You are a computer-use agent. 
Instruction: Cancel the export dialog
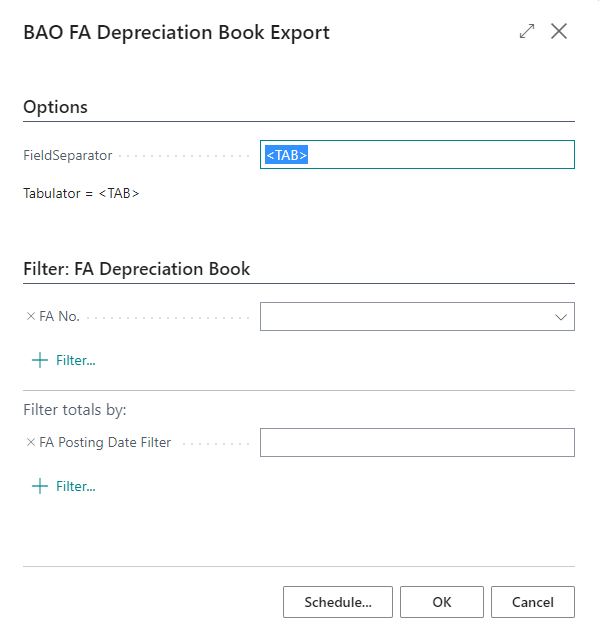[533, 602]
